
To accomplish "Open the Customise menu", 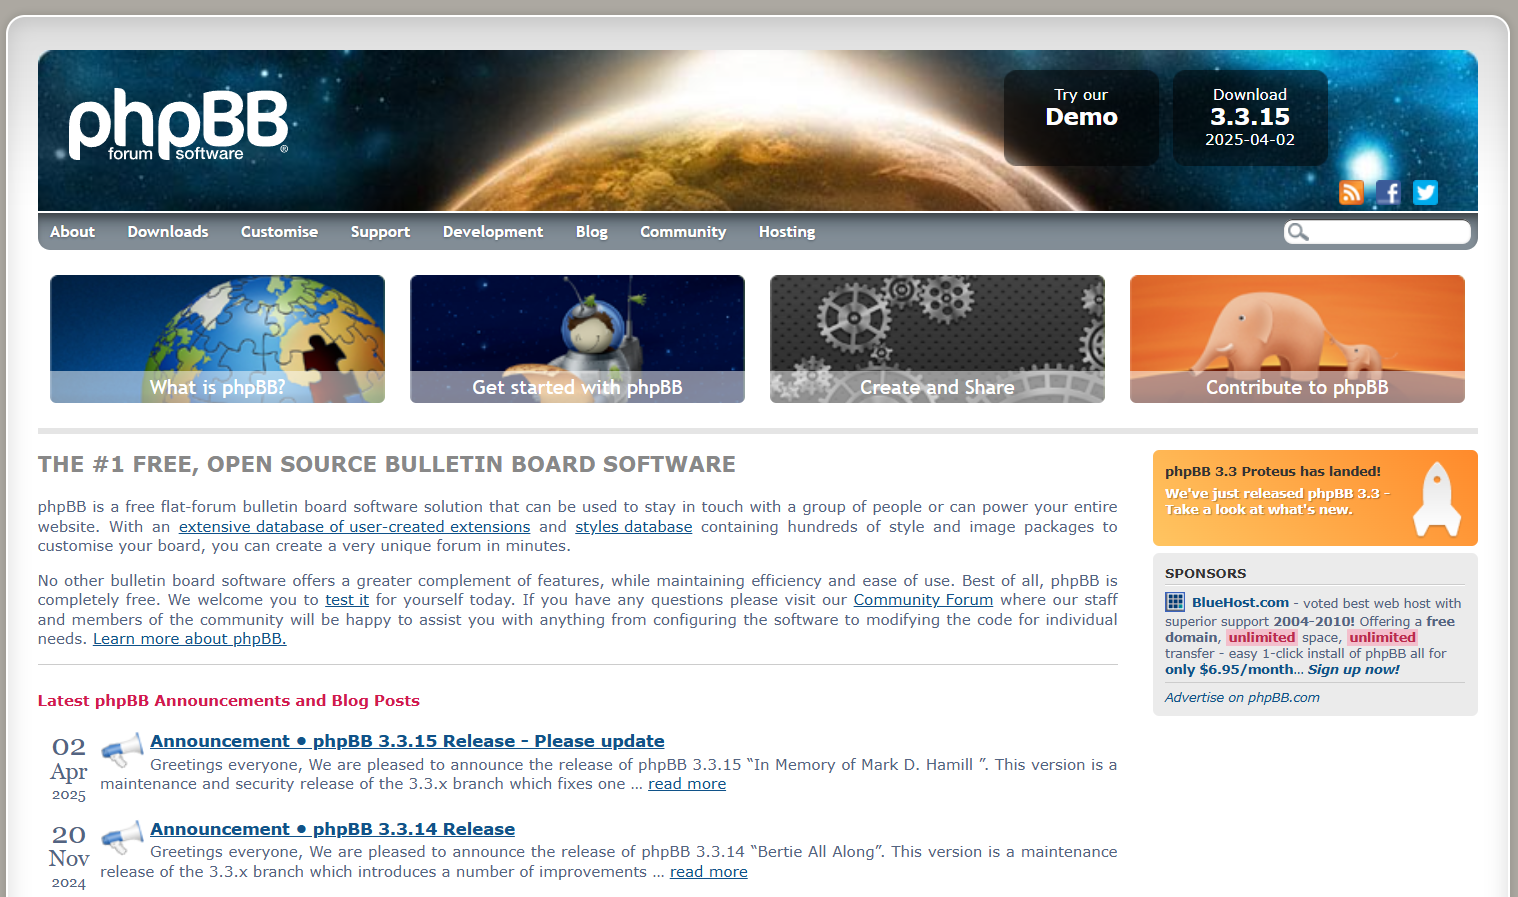I will (279, 231).
